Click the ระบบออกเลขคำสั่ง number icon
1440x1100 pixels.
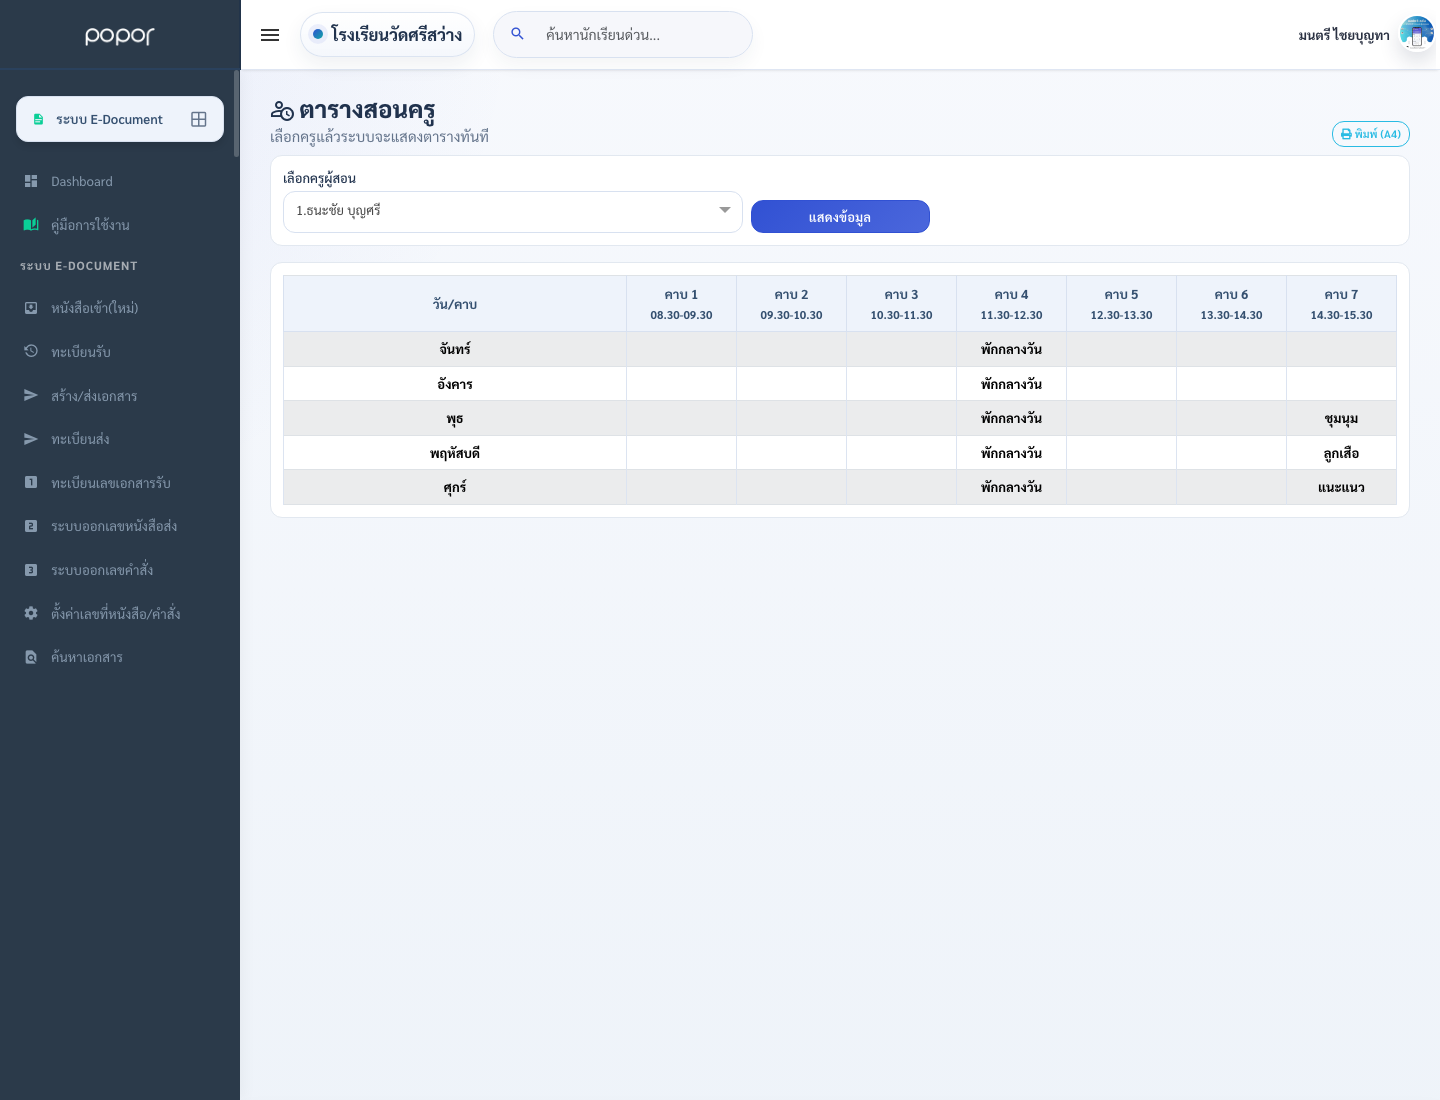tap(31, 570)
